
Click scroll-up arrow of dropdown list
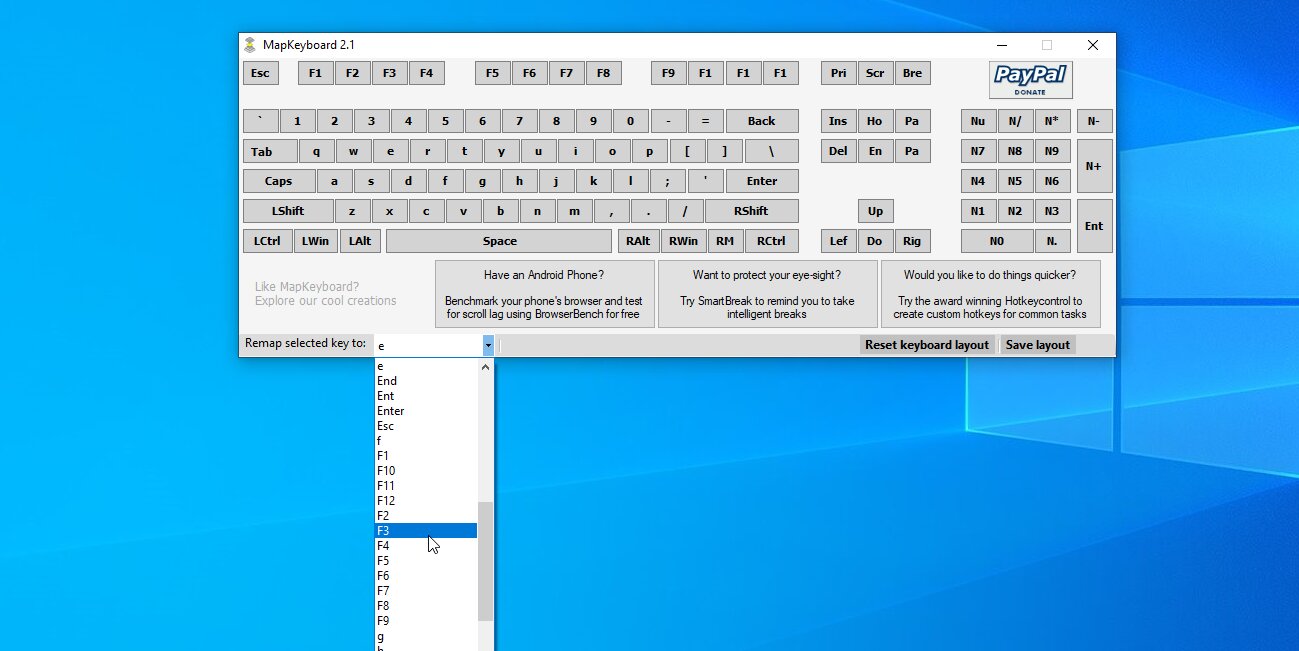pyautogui.click(x=486, y=367)
